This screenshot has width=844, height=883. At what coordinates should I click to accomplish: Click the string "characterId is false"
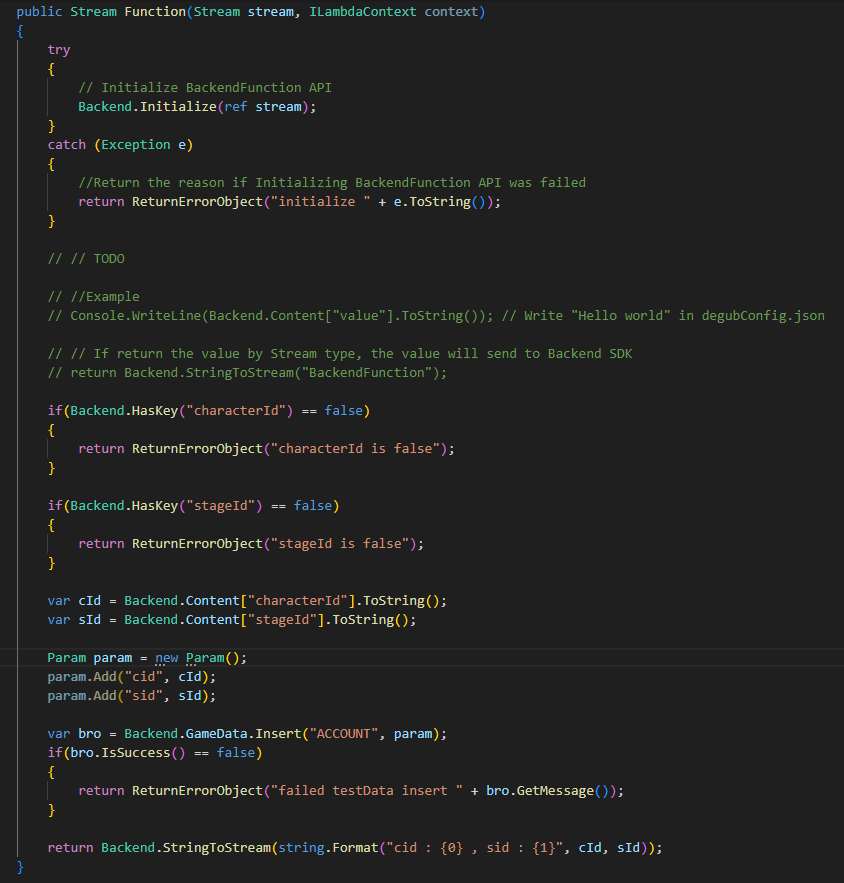coord(355,449)
